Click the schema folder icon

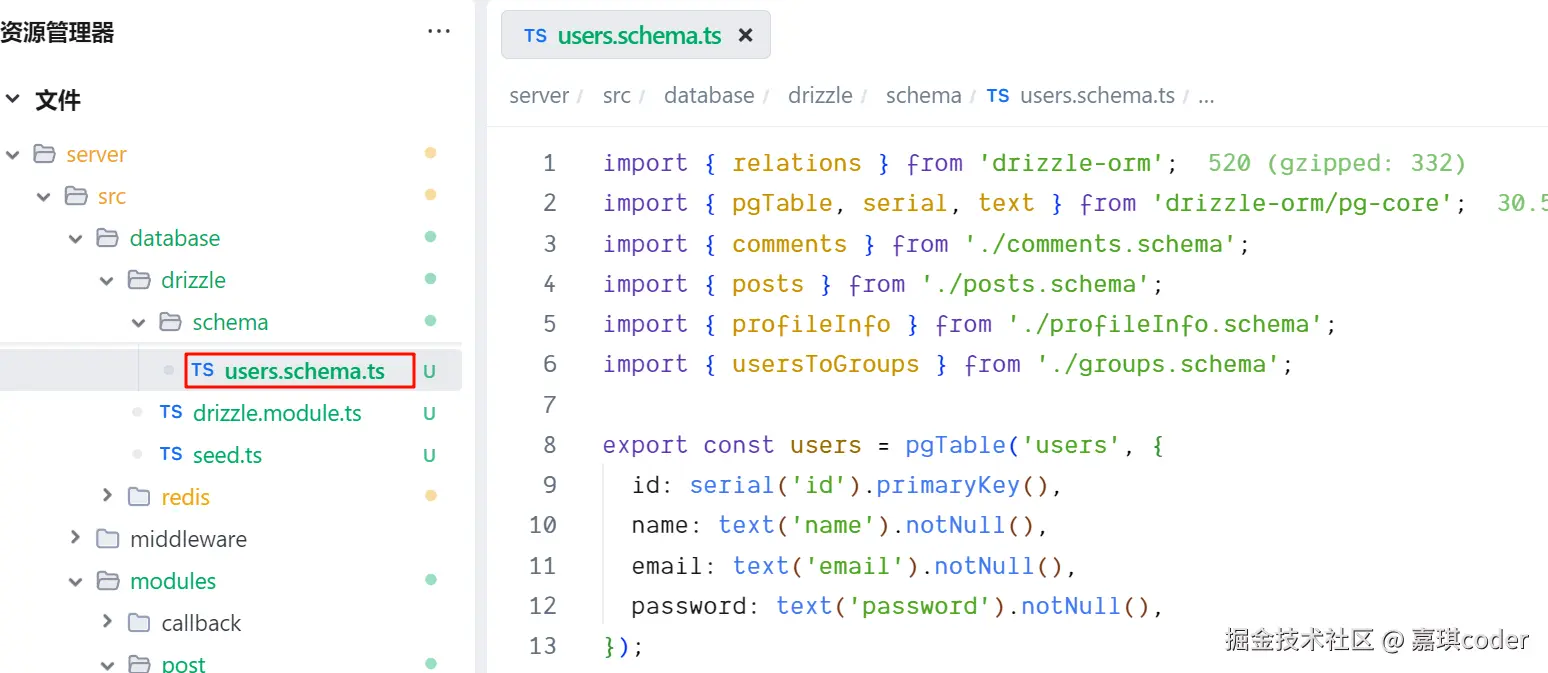[x=171, y=322]
